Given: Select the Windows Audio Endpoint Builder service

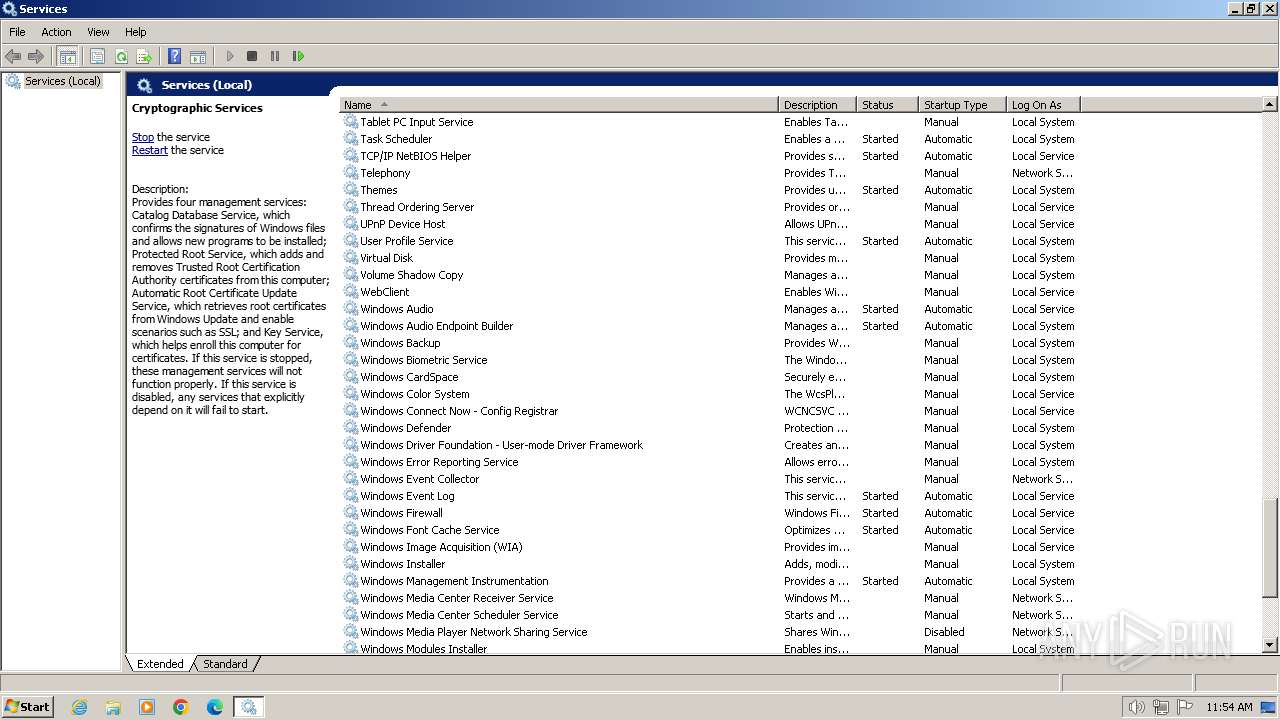Looking at the screenshot, I should [x=710, y=326].
